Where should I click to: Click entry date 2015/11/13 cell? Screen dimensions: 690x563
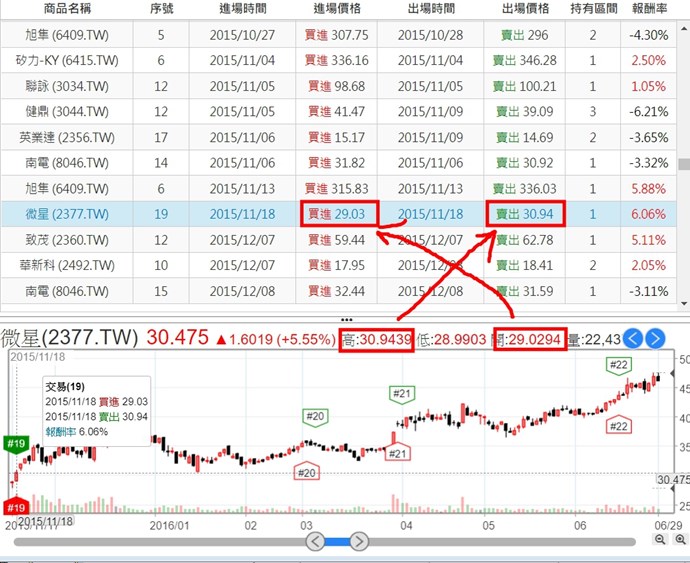click(x=242, y=189)
